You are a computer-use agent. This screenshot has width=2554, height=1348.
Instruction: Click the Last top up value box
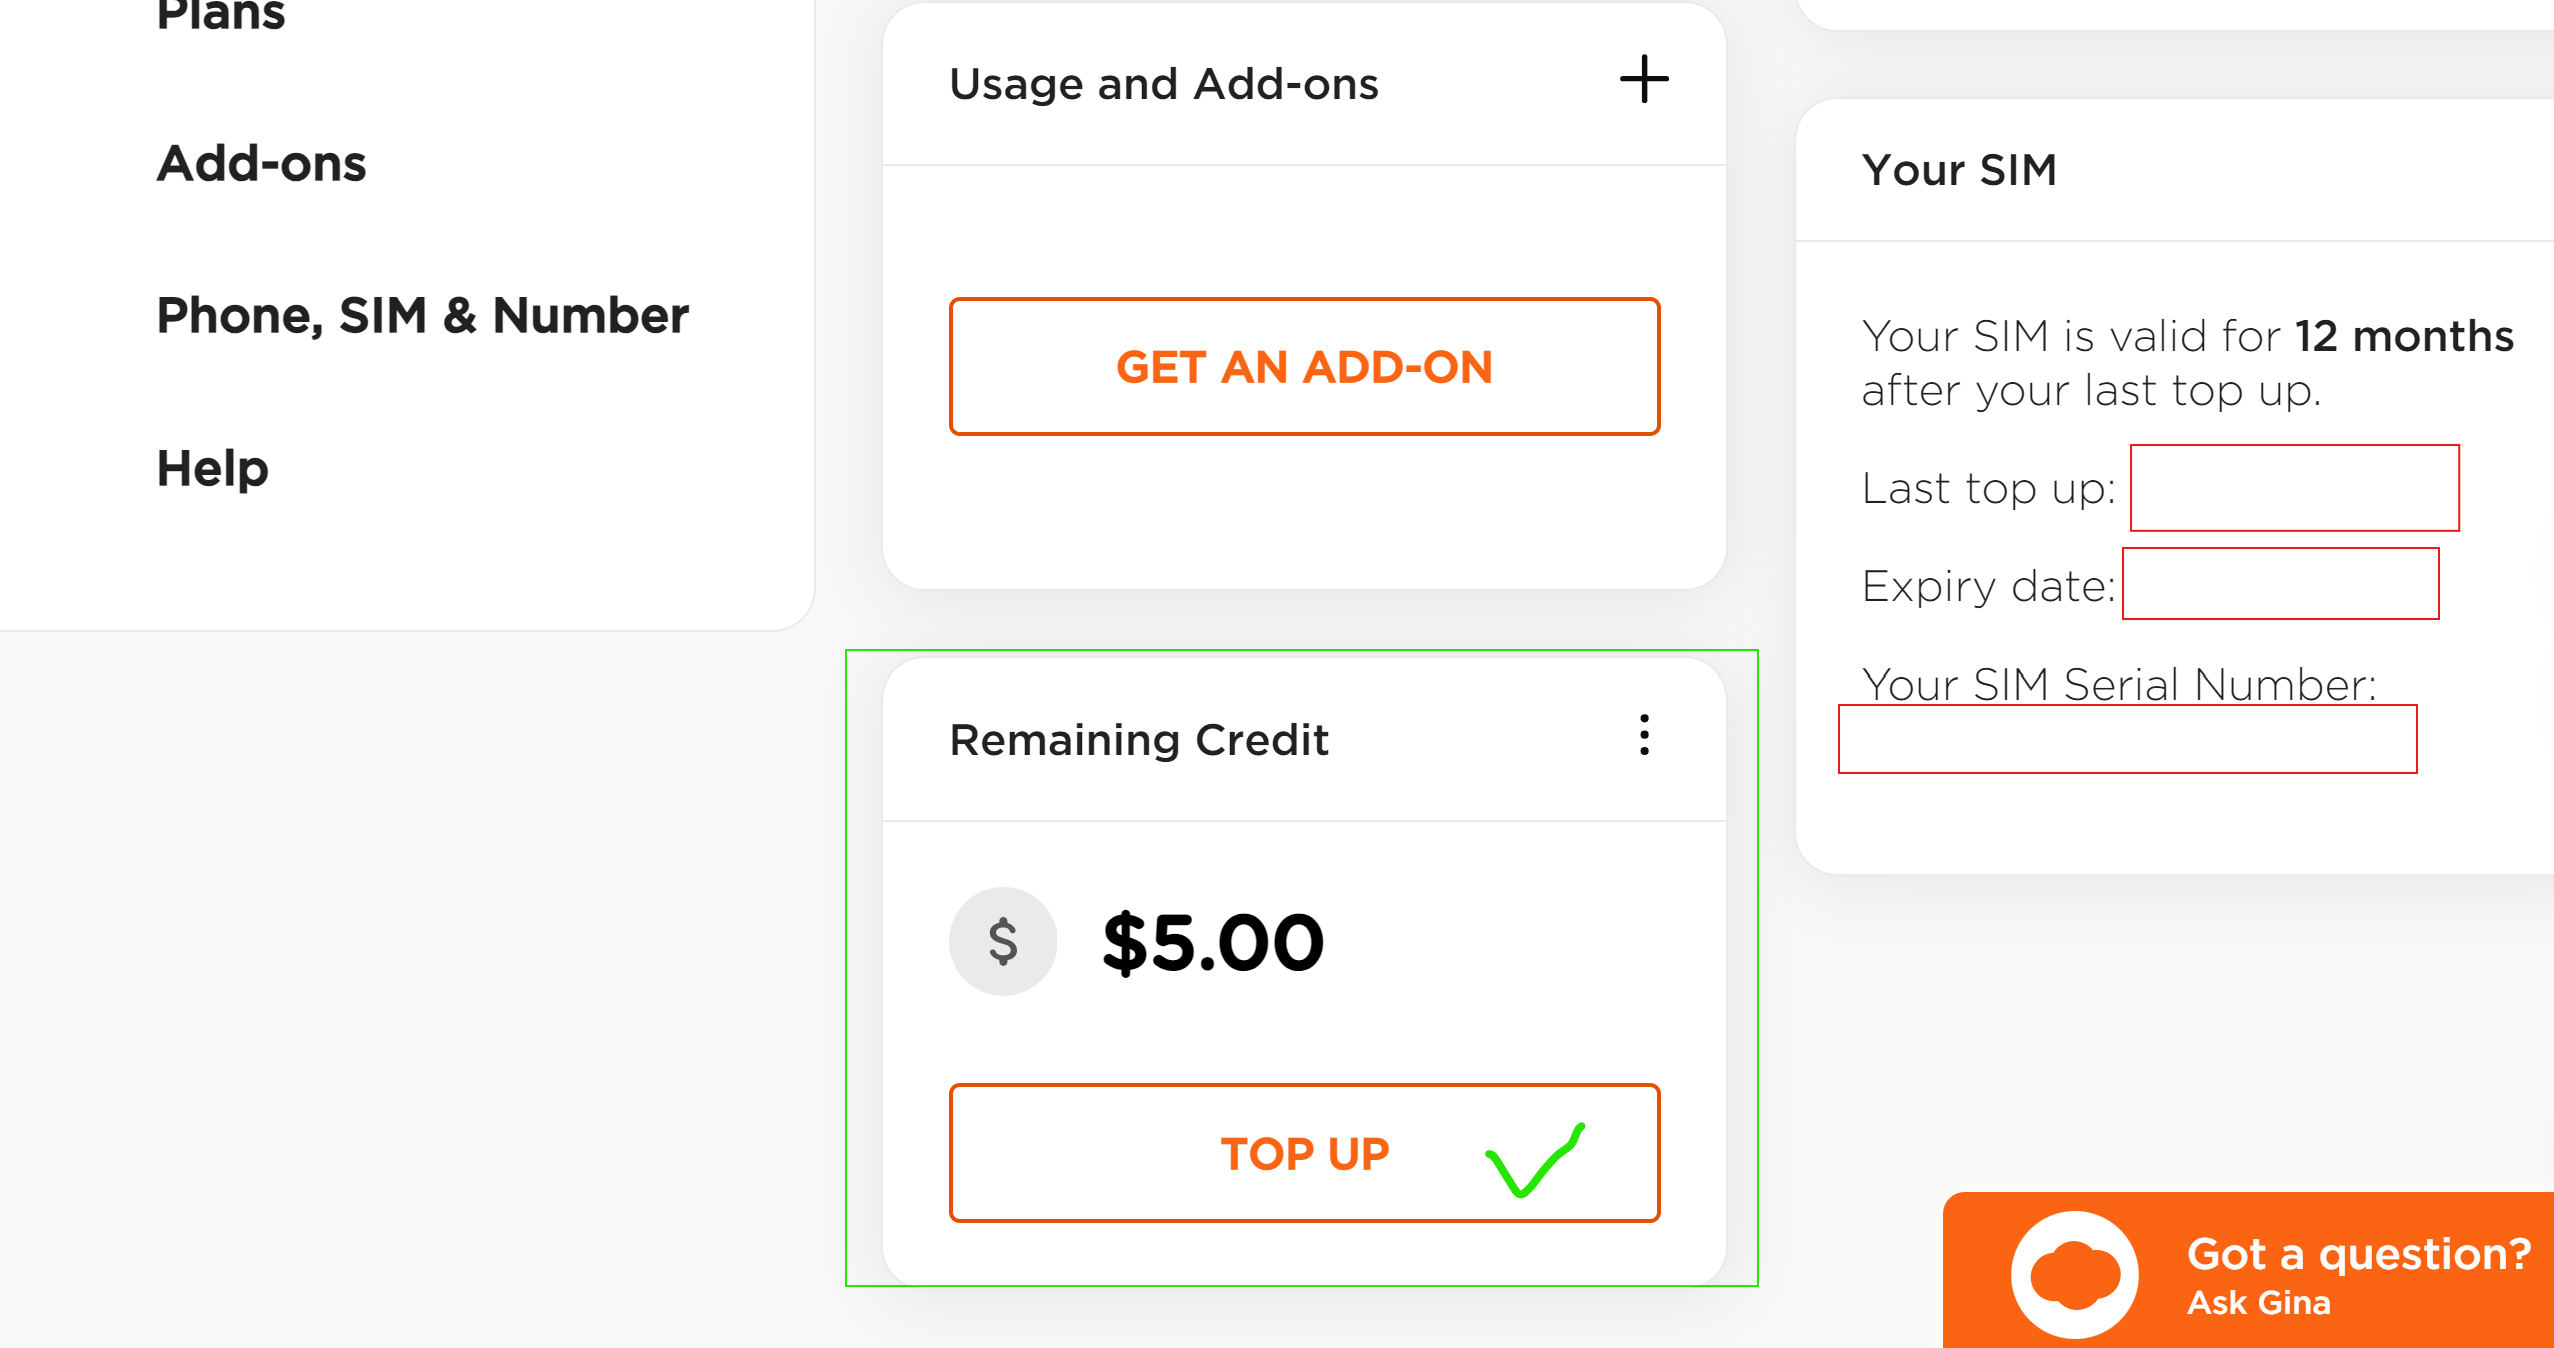pyautogui.click(x=2294, y=488)
